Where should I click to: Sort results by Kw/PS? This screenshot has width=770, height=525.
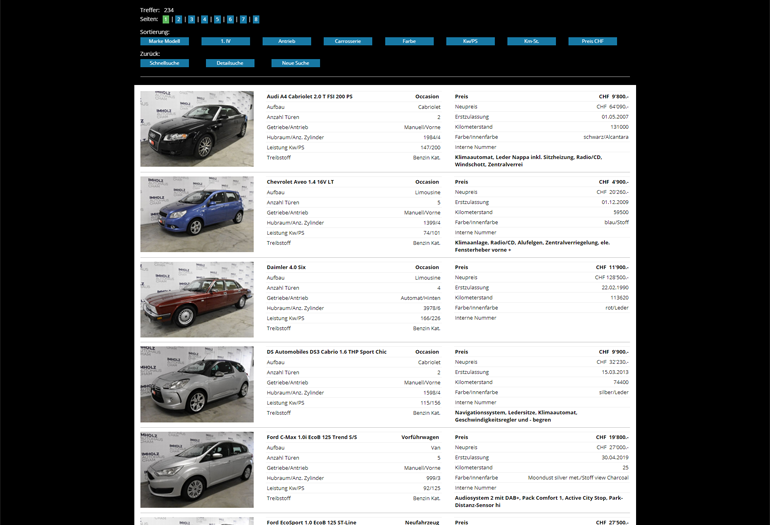coord(470,41)
